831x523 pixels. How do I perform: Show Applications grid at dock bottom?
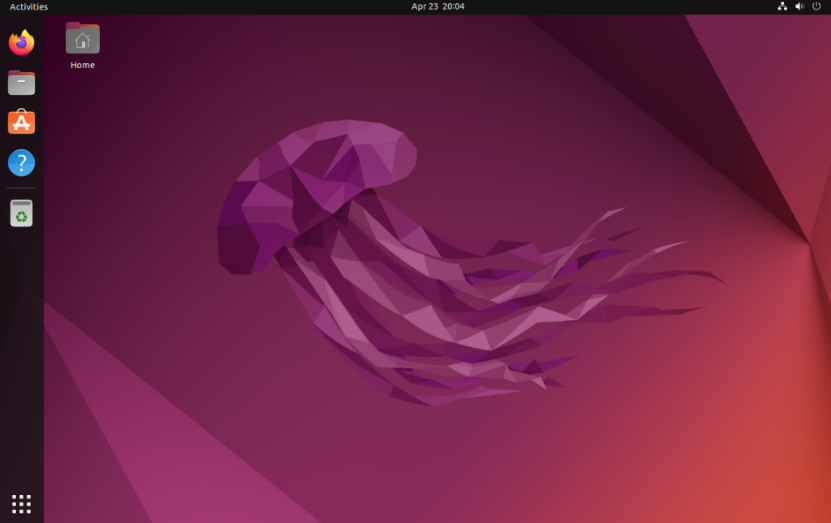coord(21,503)
